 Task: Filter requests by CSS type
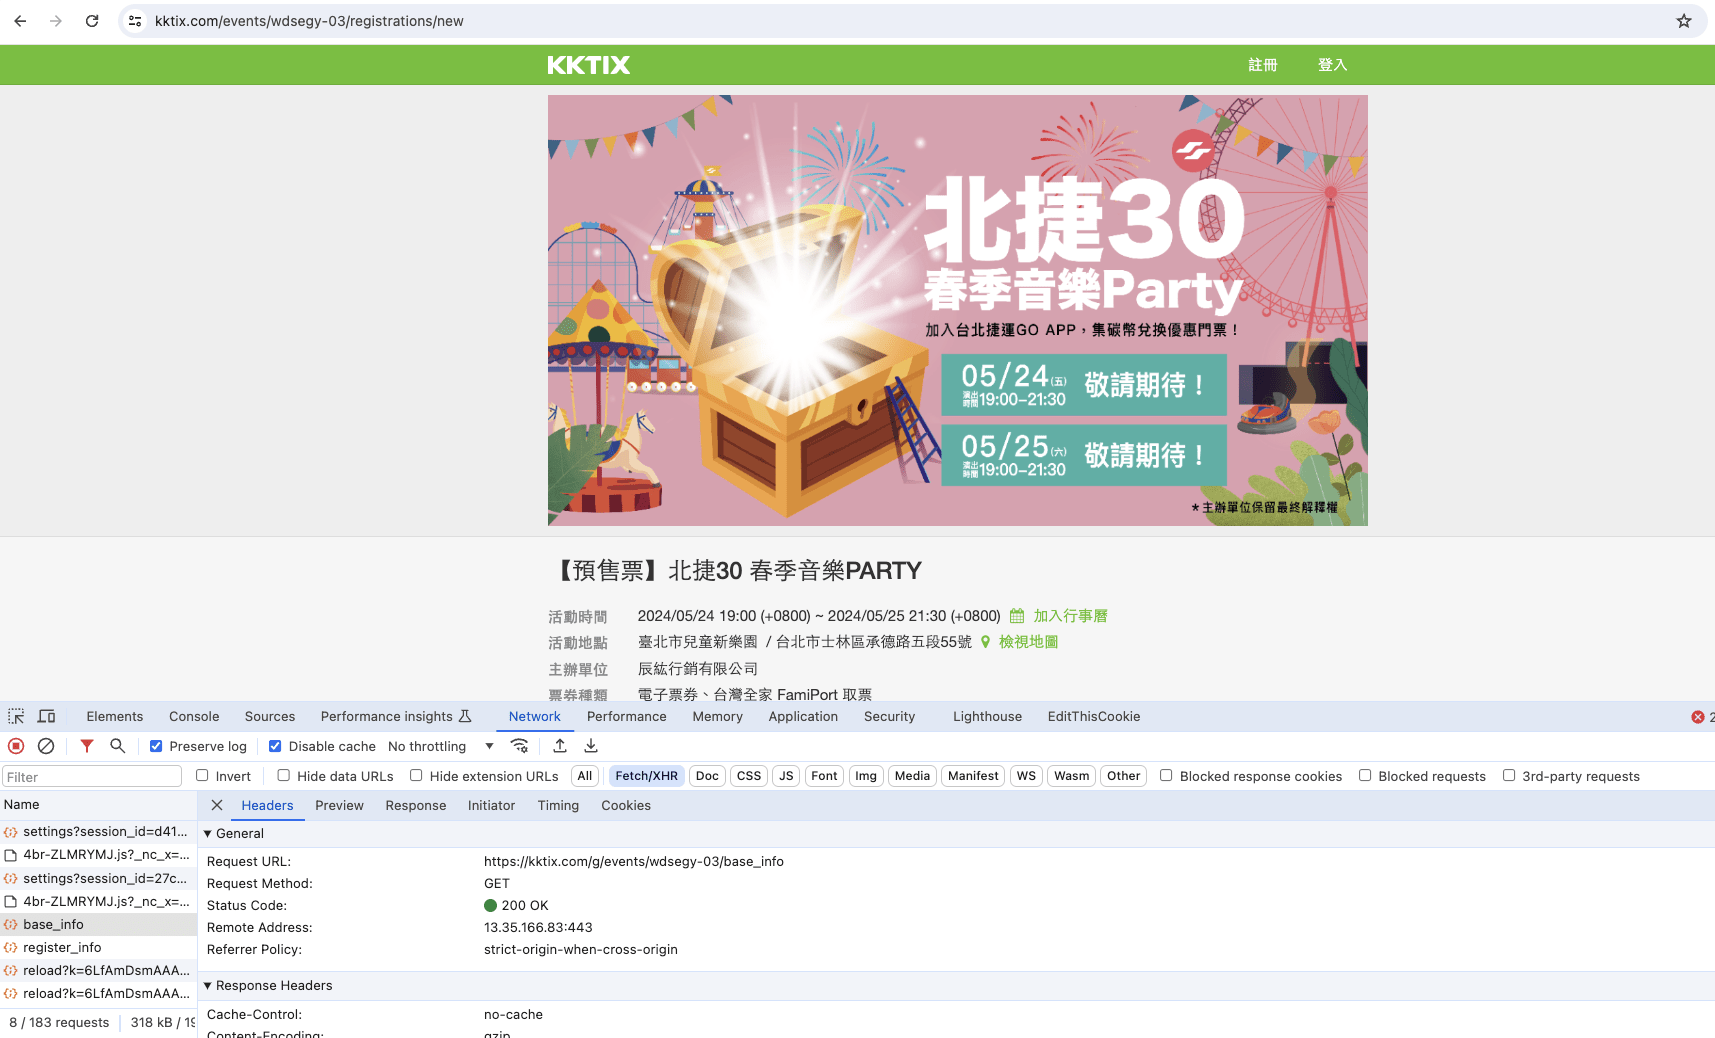coord(749,776)
